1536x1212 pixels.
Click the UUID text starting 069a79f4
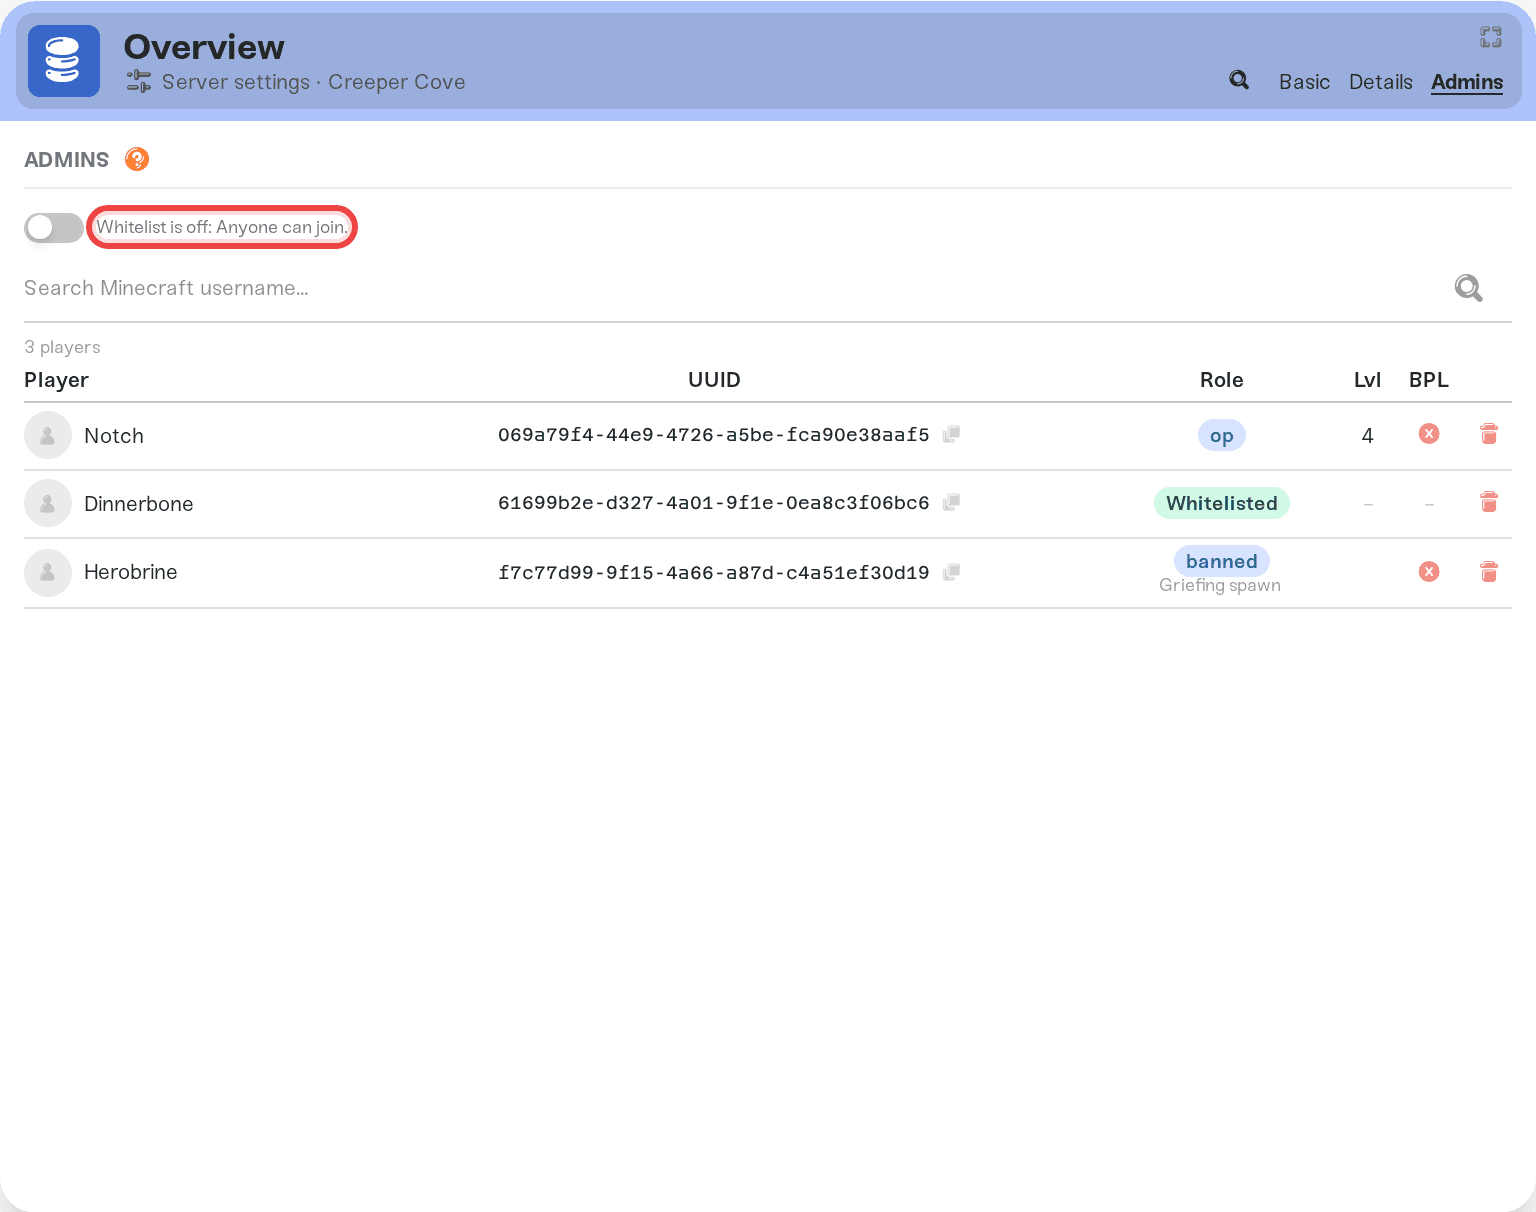(x=714, y=435)
